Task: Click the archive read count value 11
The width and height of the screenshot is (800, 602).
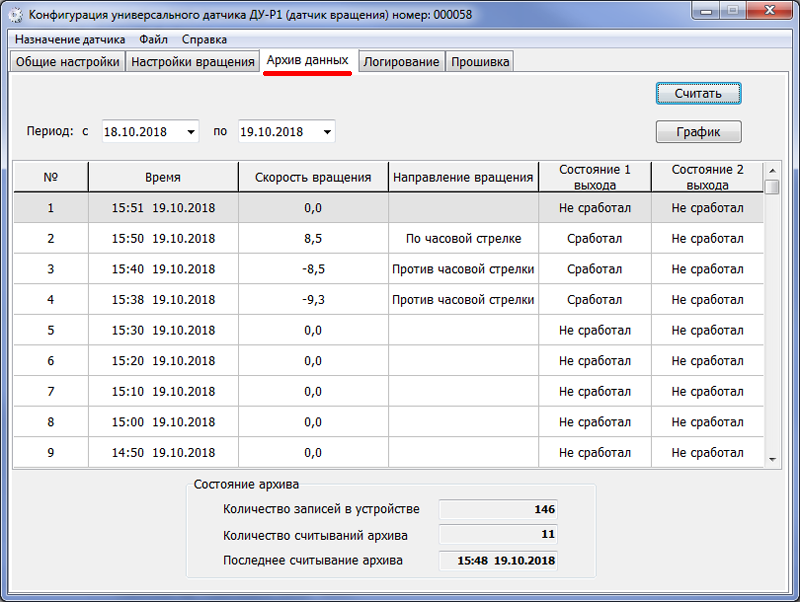Action: click(x=498, y=534)
